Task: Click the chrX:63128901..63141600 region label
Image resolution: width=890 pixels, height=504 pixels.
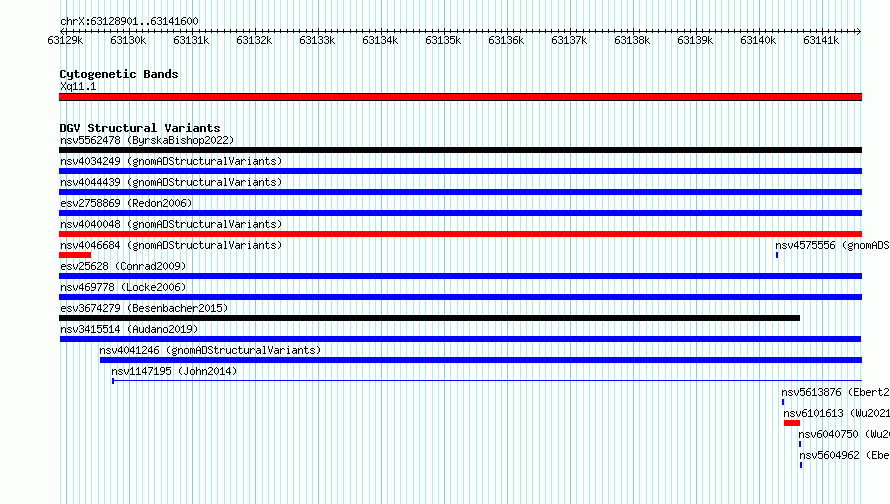Action: coord(129,22)
